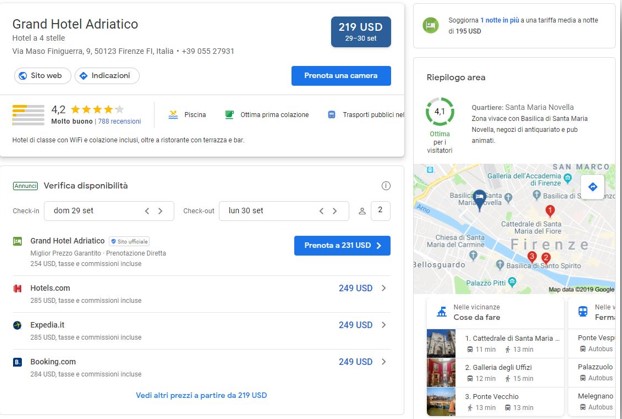622x419 pixels.
Task: Open Expedia.it offer
Action: coord(202,331)
